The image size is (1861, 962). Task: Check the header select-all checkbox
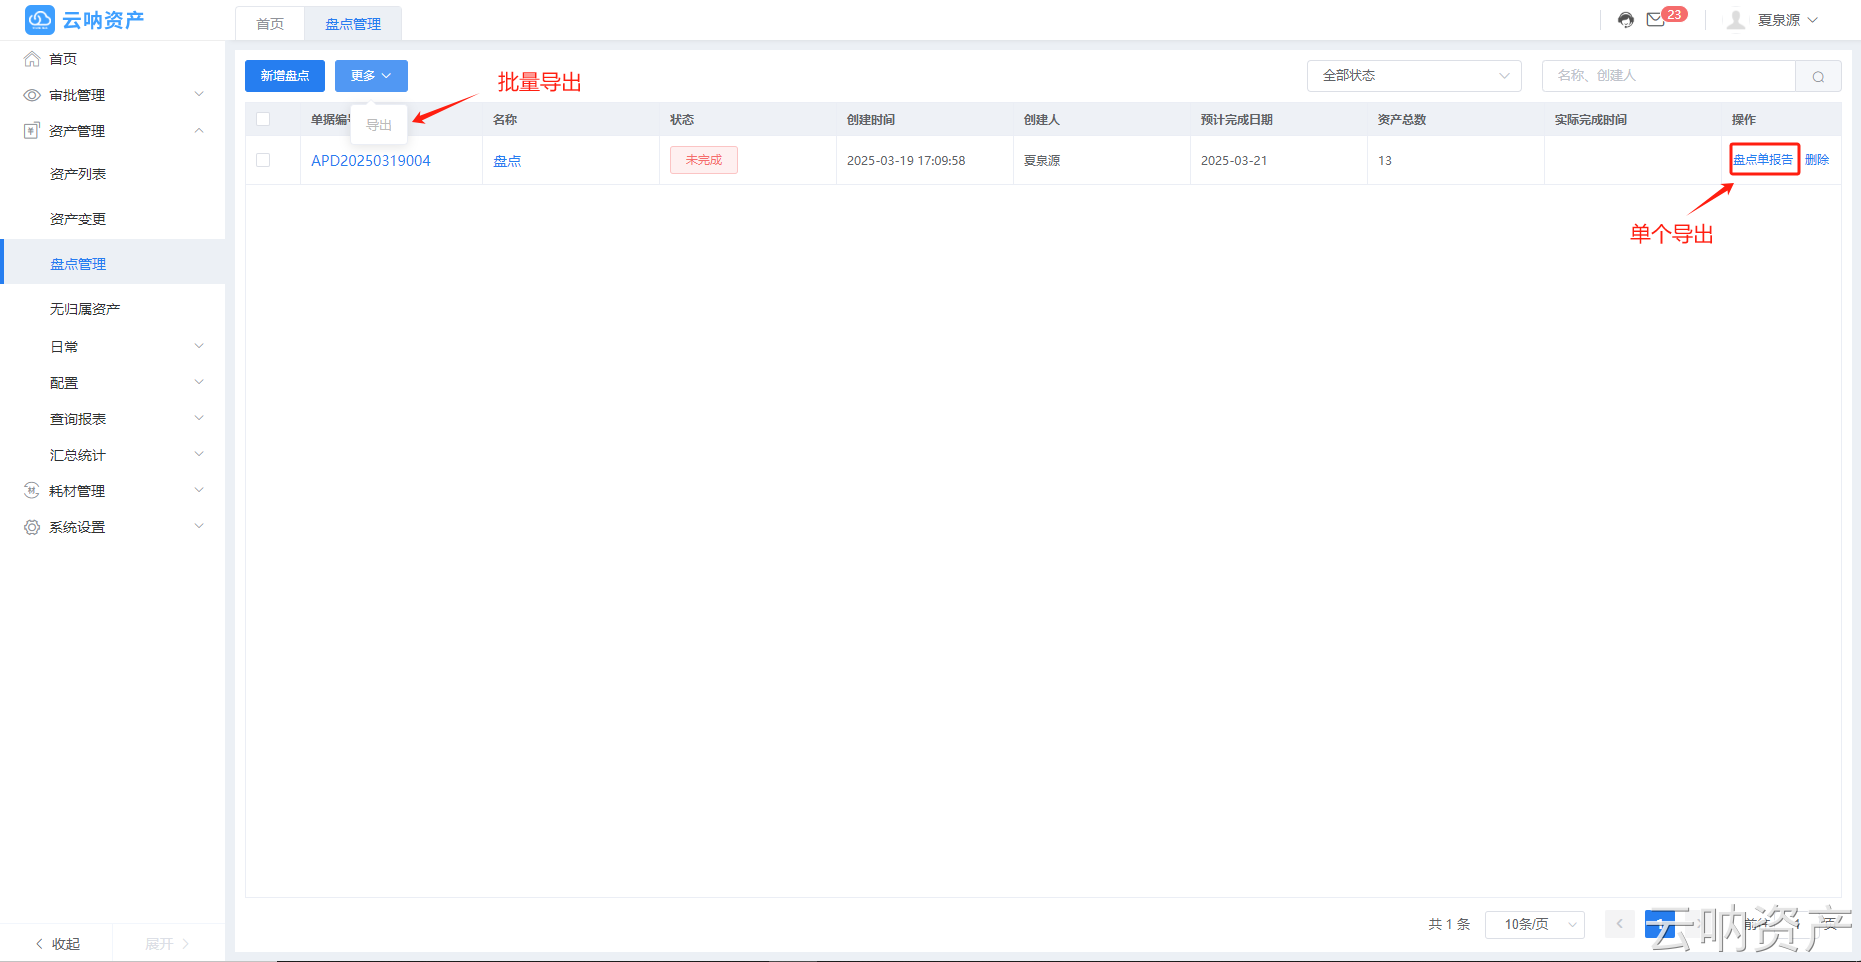pos(262,118)
